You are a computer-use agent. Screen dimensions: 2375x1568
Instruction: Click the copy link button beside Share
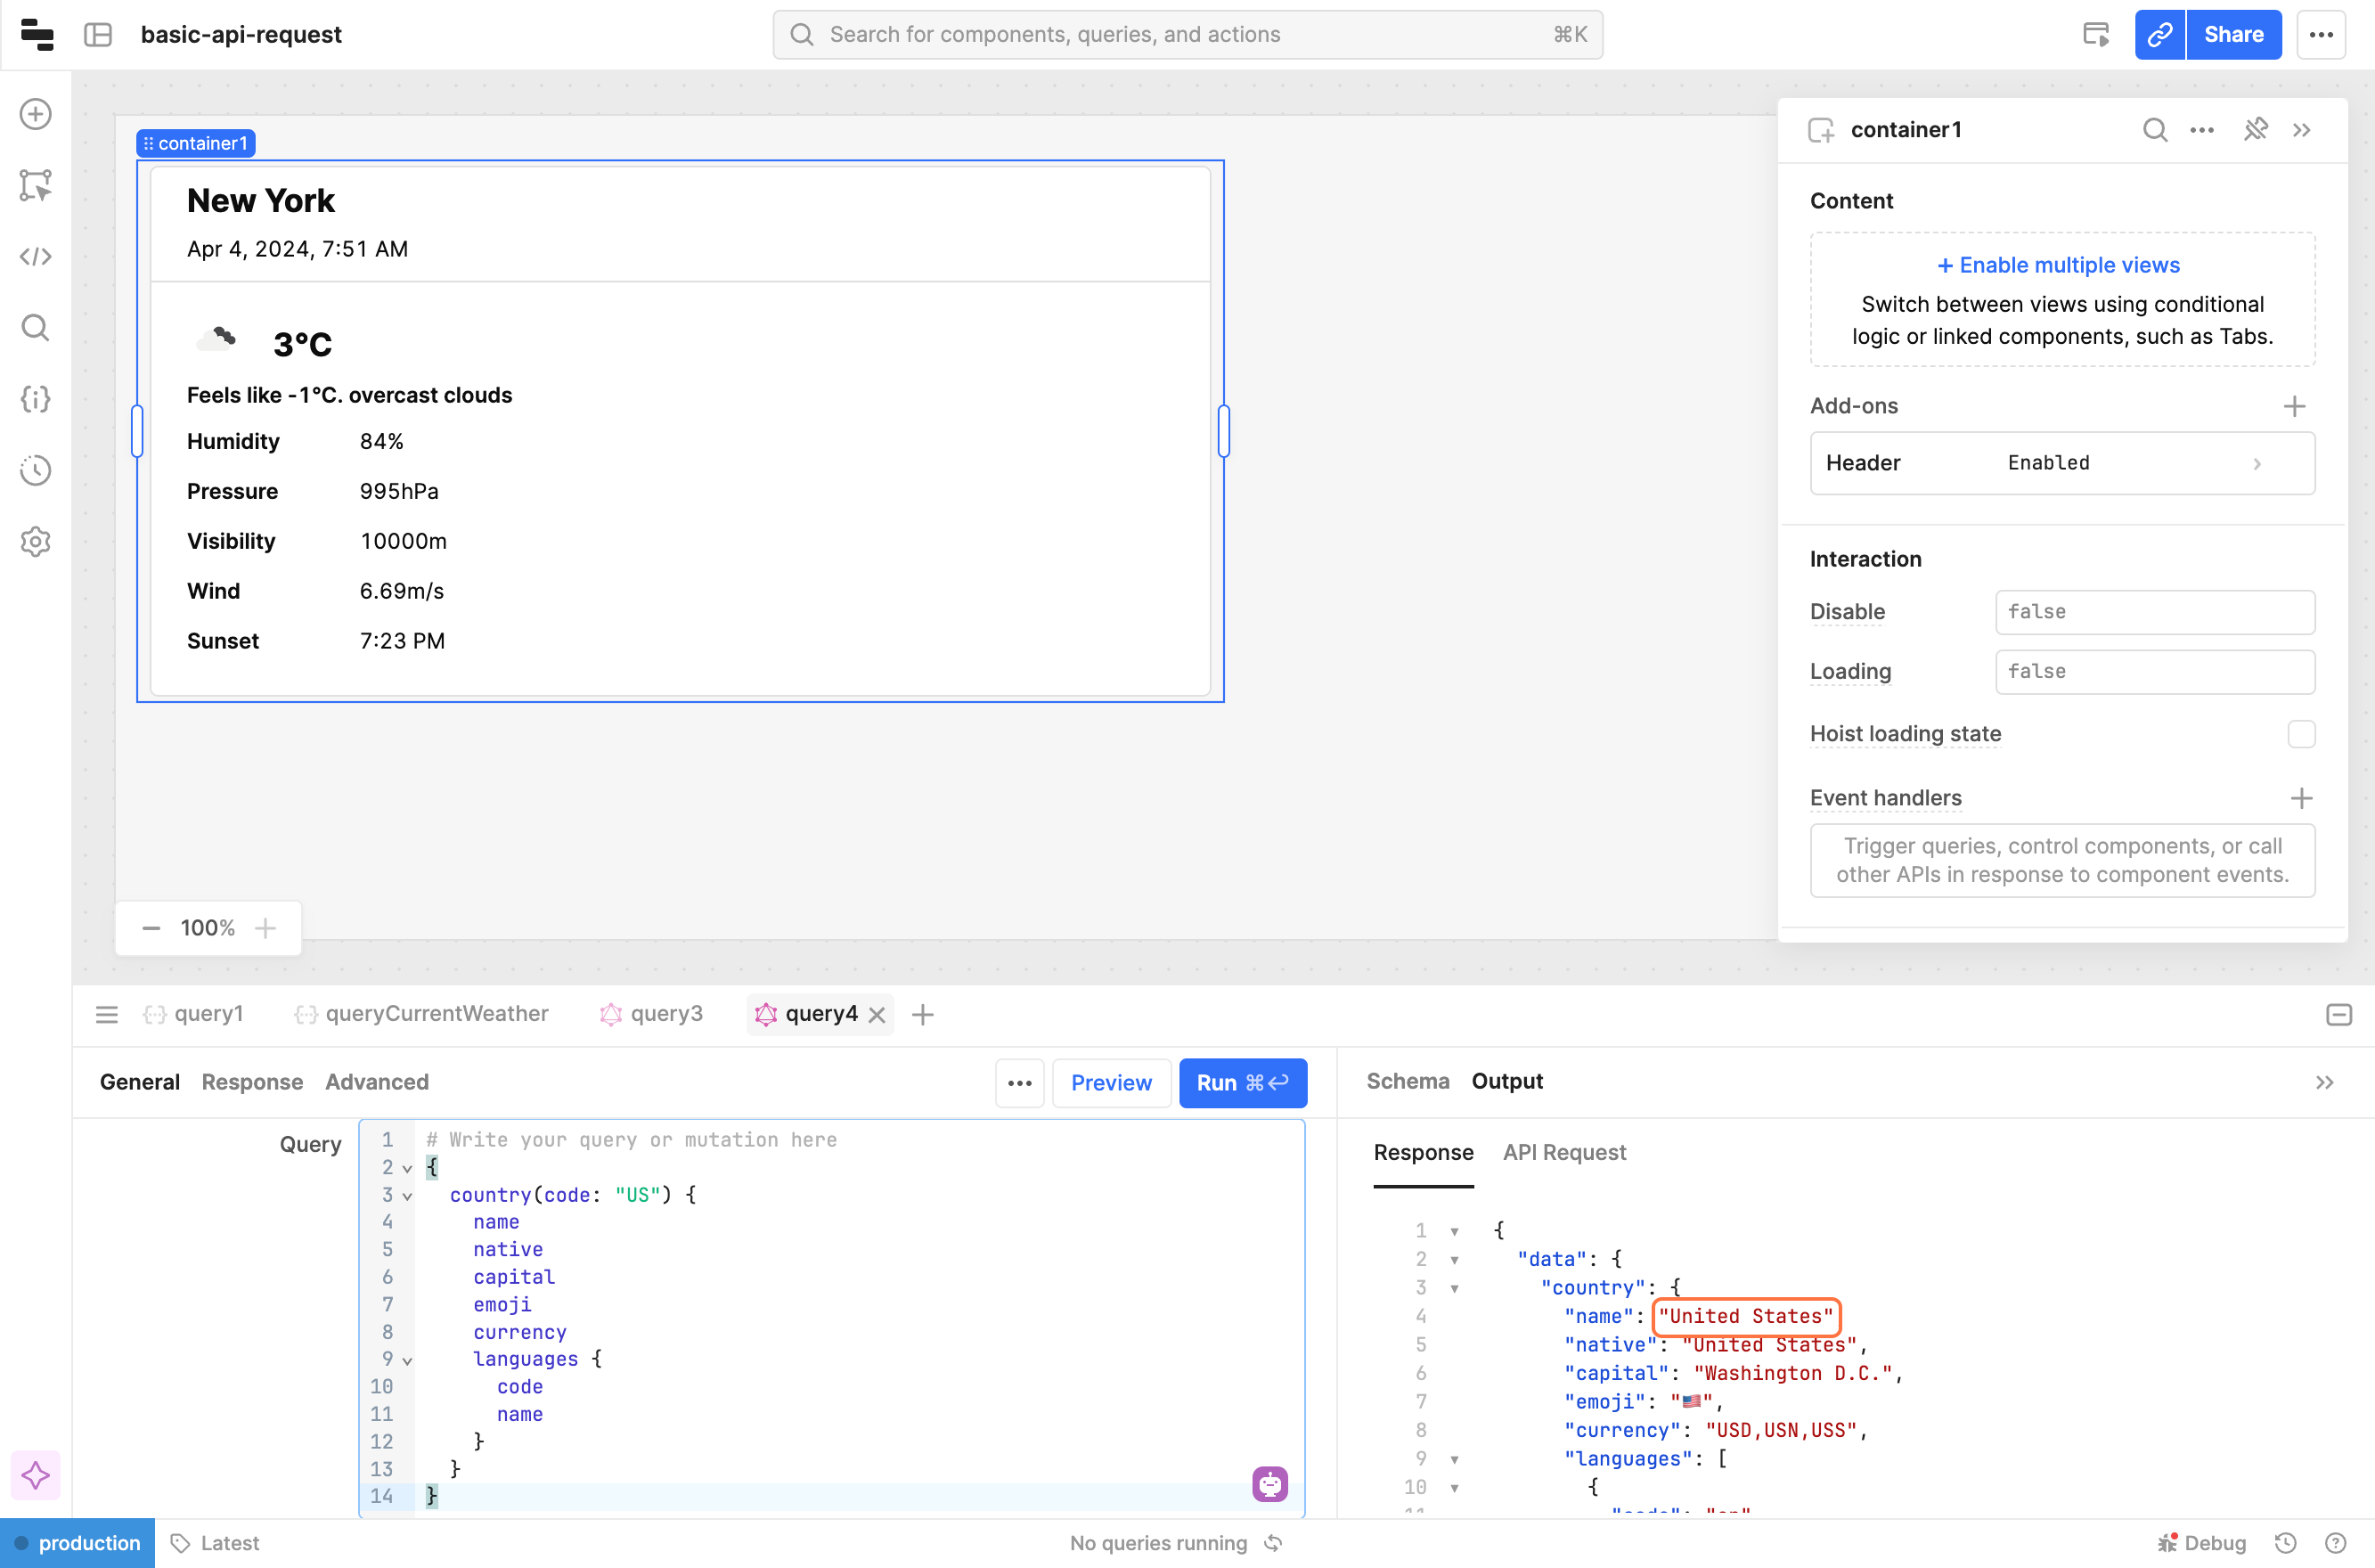point(2159,35)
